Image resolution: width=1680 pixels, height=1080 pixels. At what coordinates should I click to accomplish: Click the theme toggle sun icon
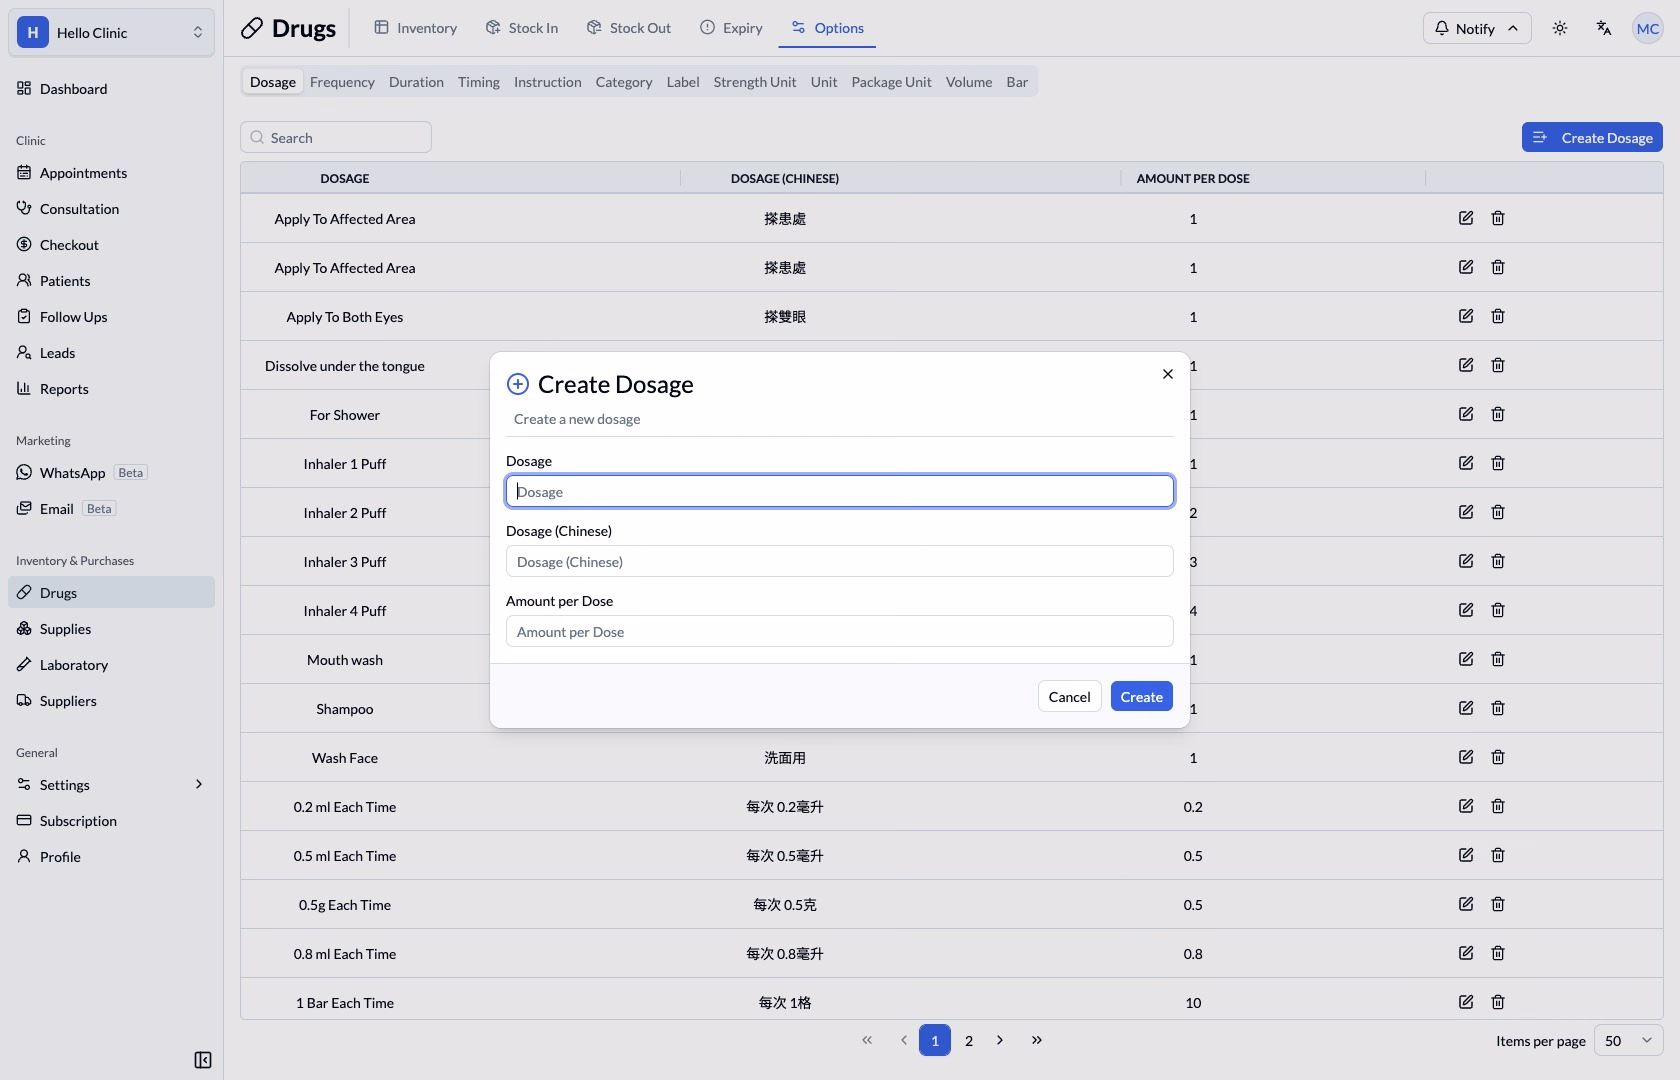pyautogui.click(x=1560, y=28)
